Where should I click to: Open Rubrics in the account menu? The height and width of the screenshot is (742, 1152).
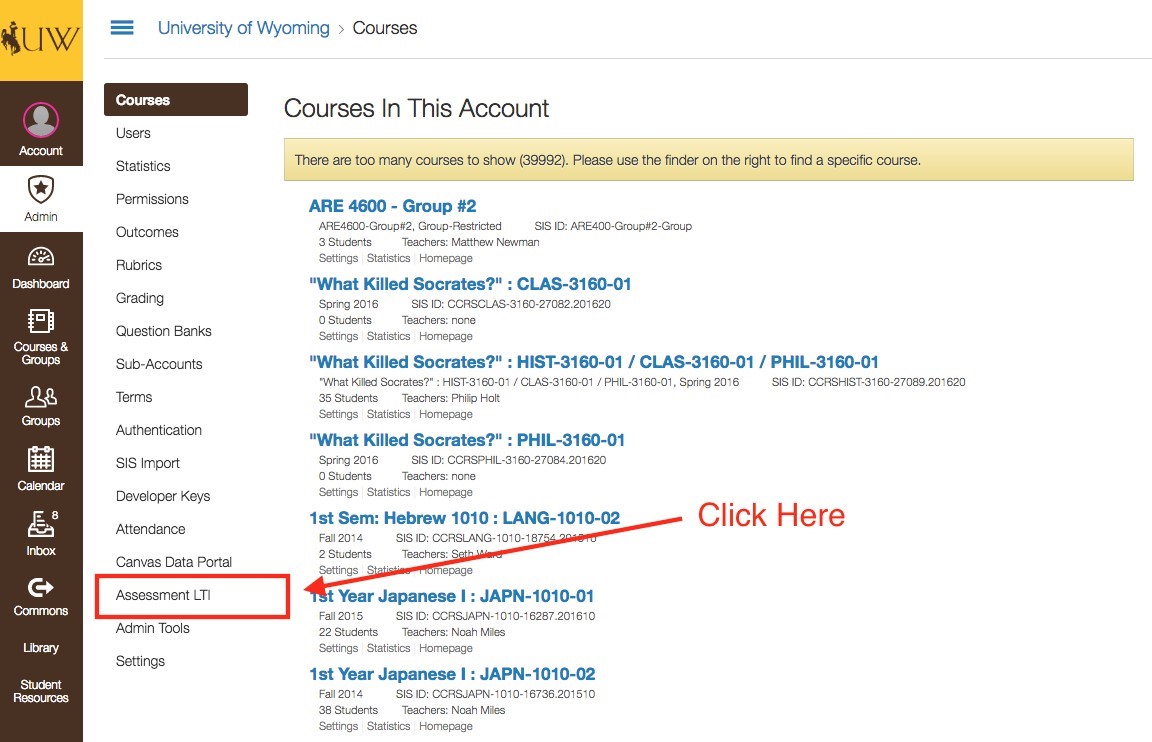coord(139,265)
